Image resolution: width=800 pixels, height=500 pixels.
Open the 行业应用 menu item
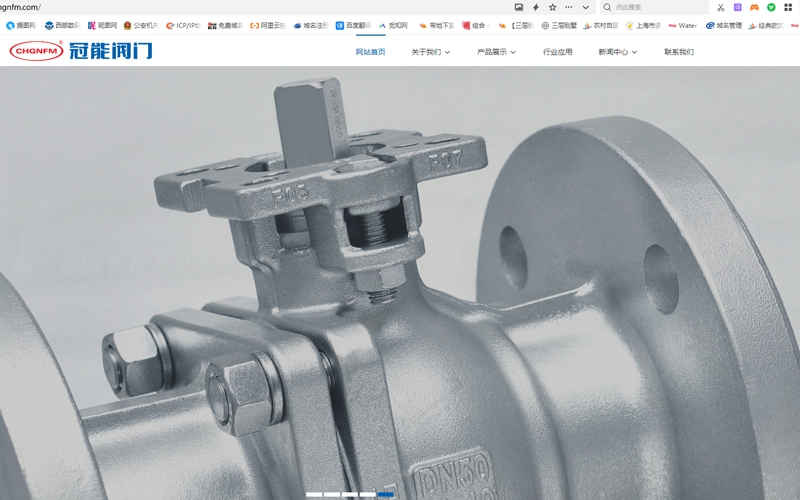tap(557, 52)
